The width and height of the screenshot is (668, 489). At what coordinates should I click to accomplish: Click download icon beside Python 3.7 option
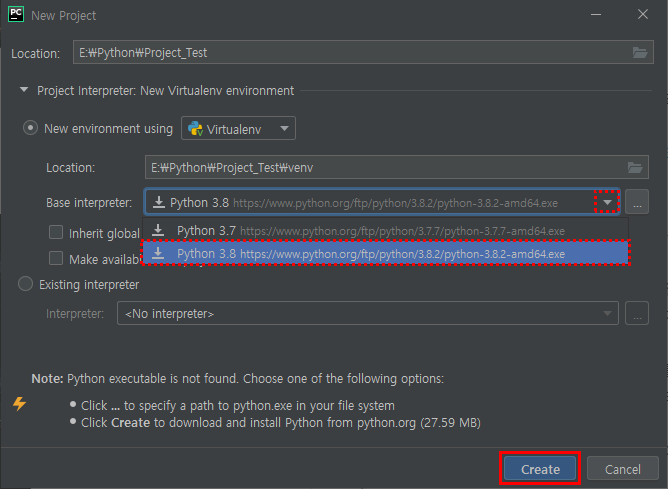(x=158, y=230)
